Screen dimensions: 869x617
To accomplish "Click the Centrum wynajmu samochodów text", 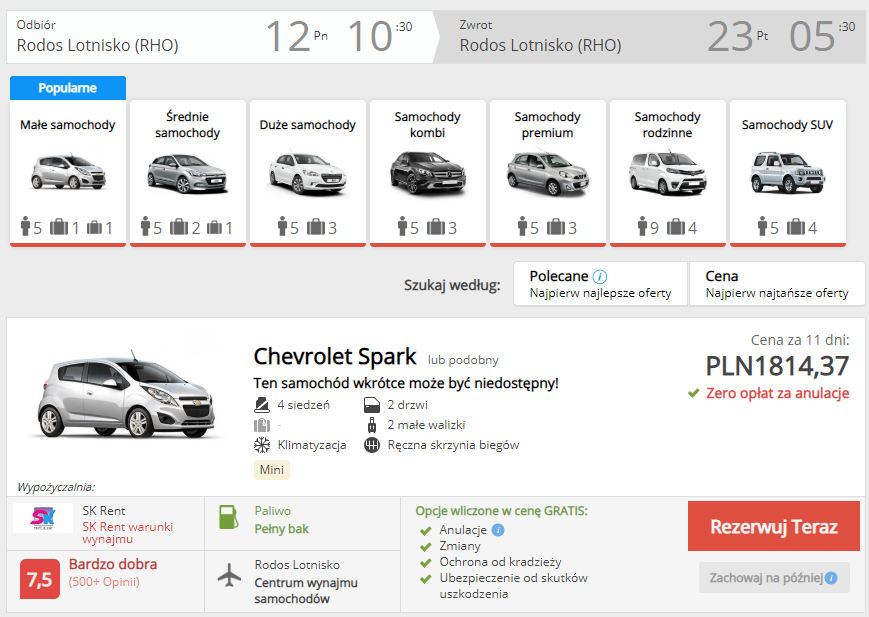I will (x=306, y=591).
